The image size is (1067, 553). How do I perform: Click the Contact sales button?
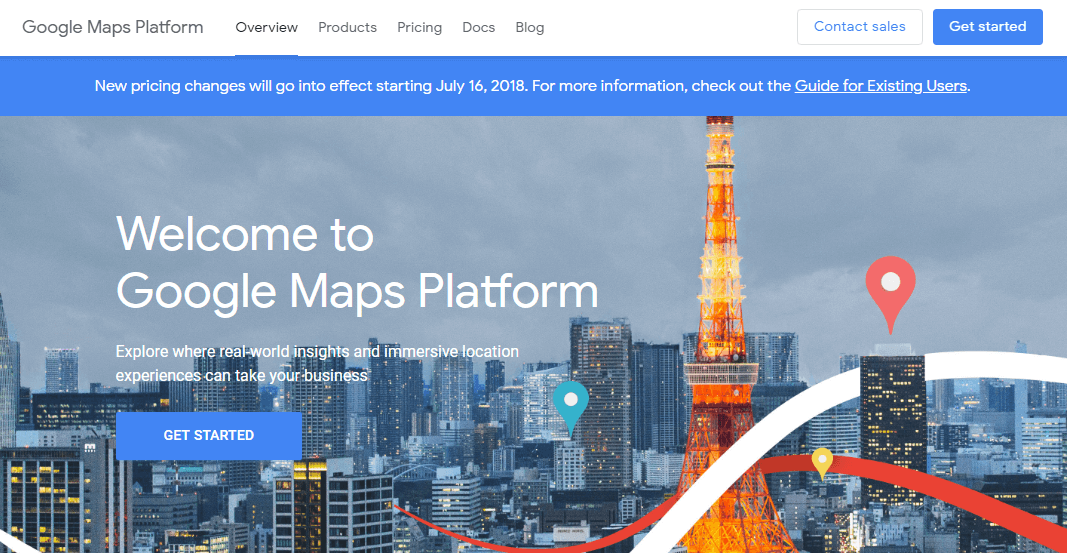point(859,27)
